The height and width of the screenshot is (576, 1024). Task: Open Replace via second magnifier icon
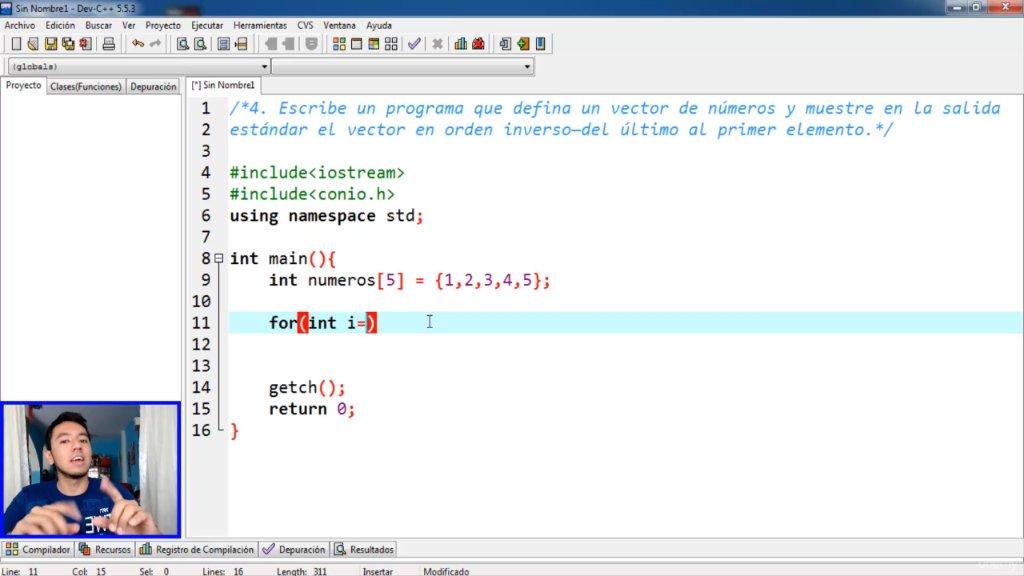(200, 44)
